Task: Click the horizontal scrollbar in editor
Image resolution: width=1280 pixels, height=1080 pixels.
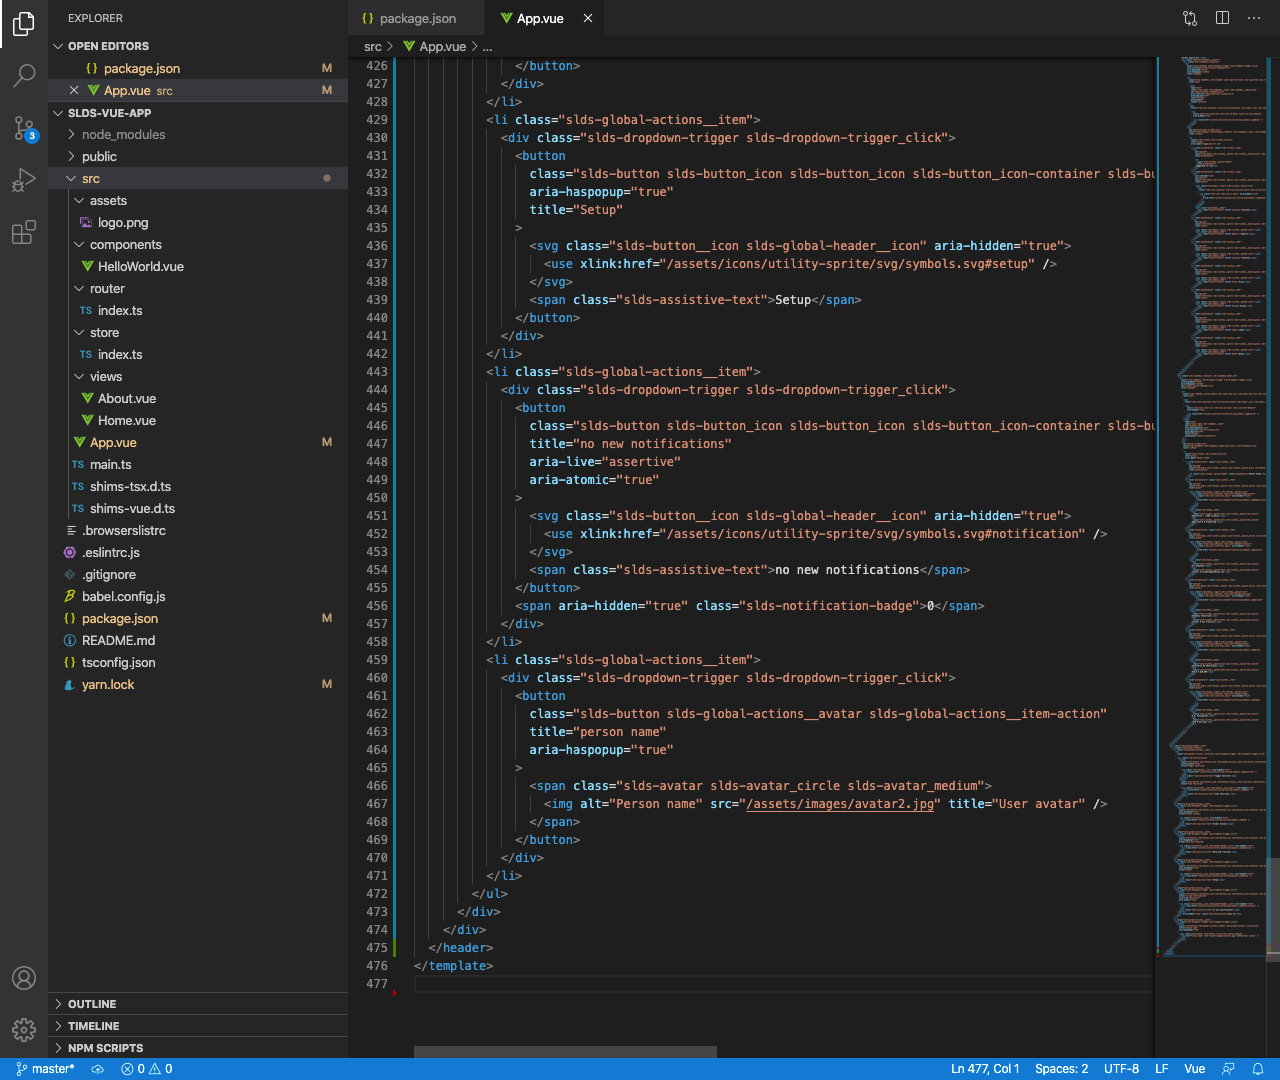Action: tap(565, 1051)
